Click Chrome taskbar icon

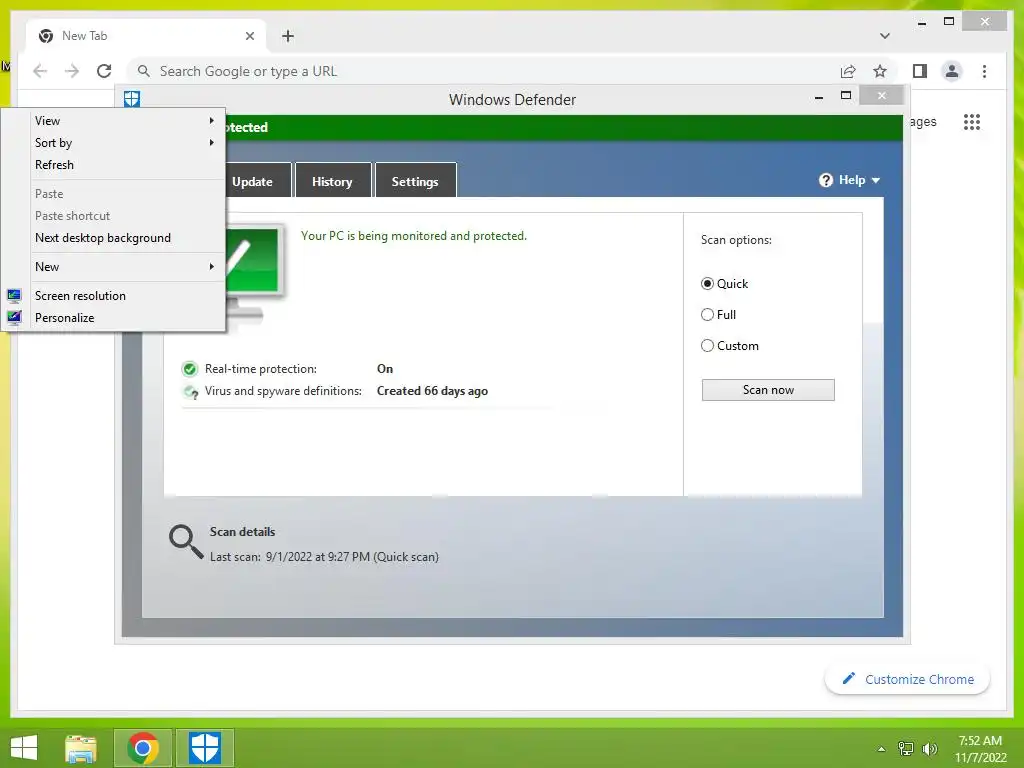(143, 748)
